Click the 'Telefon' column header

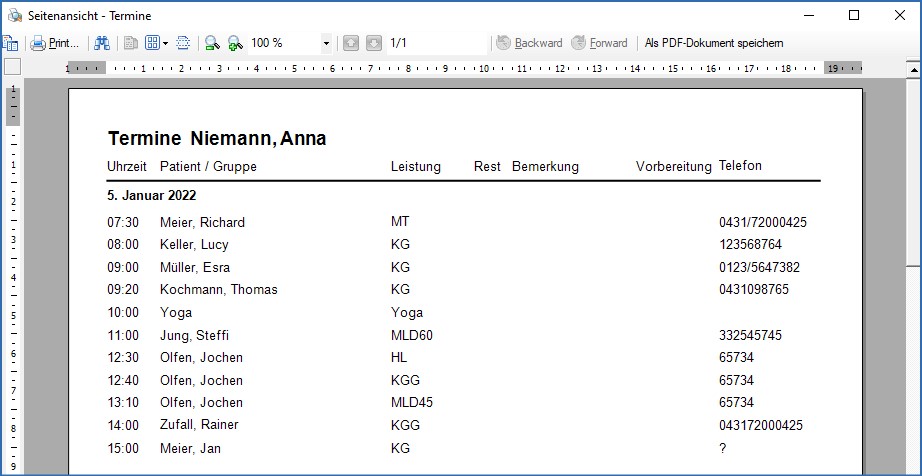tap(740, 166)
